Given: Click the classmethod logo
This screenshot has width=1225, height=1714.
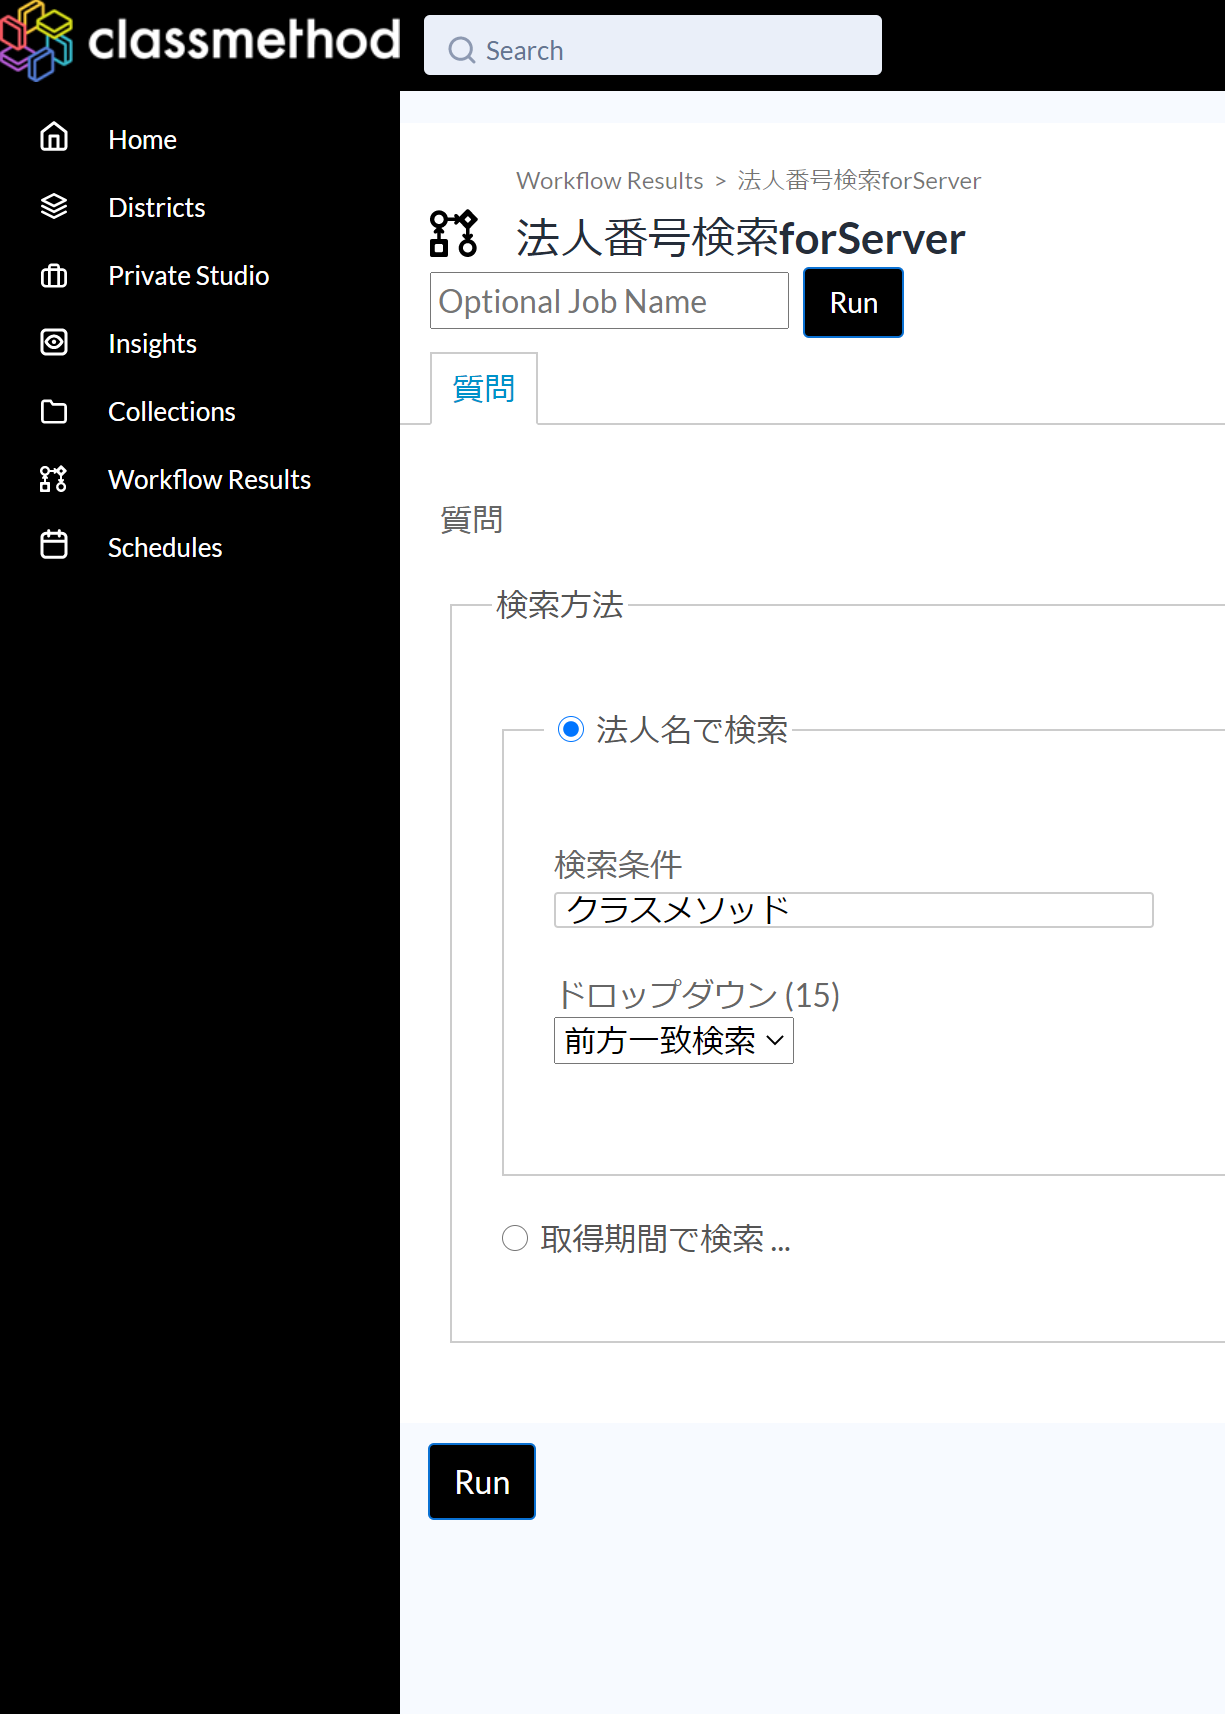Looking at the screenshot, I should point(200,41).
